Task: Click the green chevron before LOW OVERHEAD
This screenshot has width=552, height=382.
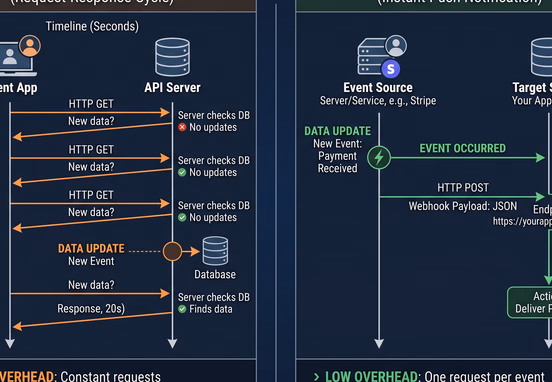Action: click(316, 377)
